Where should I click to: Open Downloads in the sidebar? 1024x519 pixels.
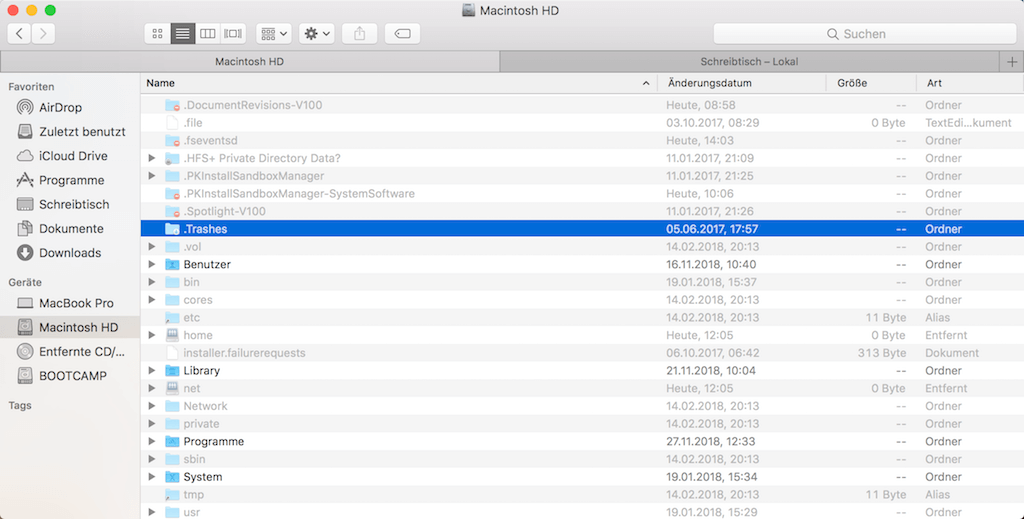(x=70, y=252)
